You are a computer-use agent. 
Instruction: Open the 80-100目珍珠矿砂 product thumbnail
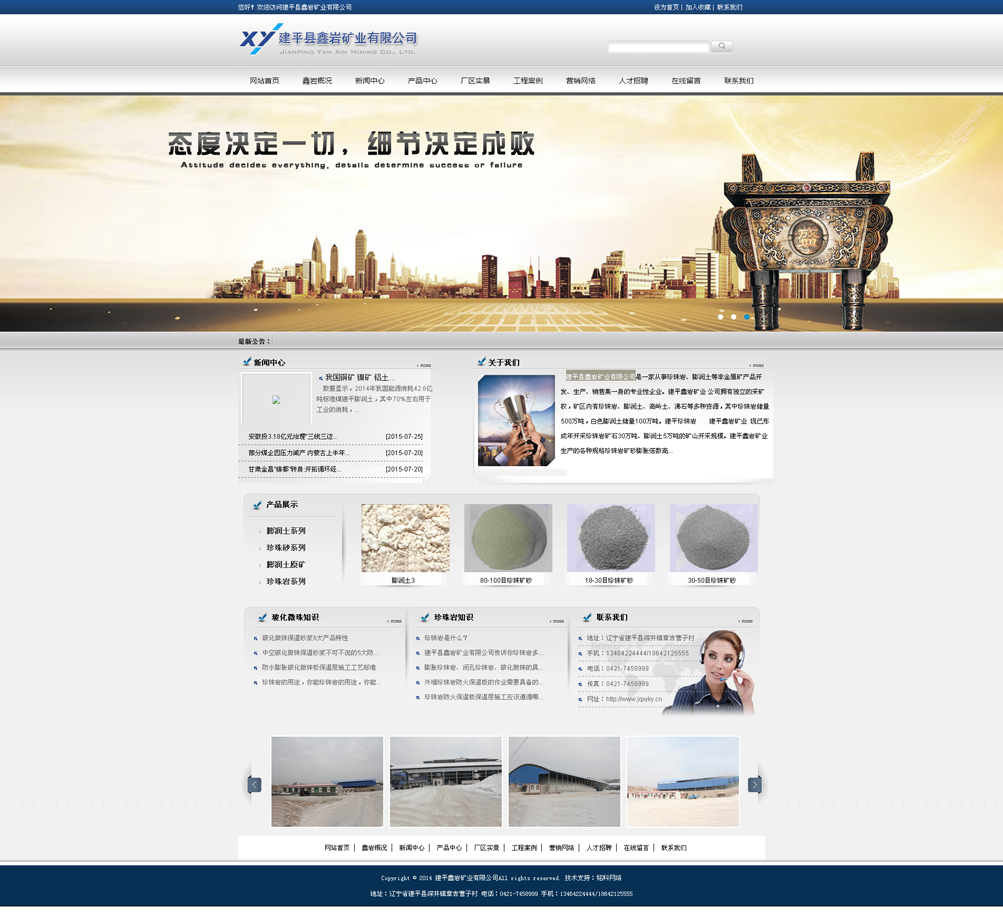507,539
